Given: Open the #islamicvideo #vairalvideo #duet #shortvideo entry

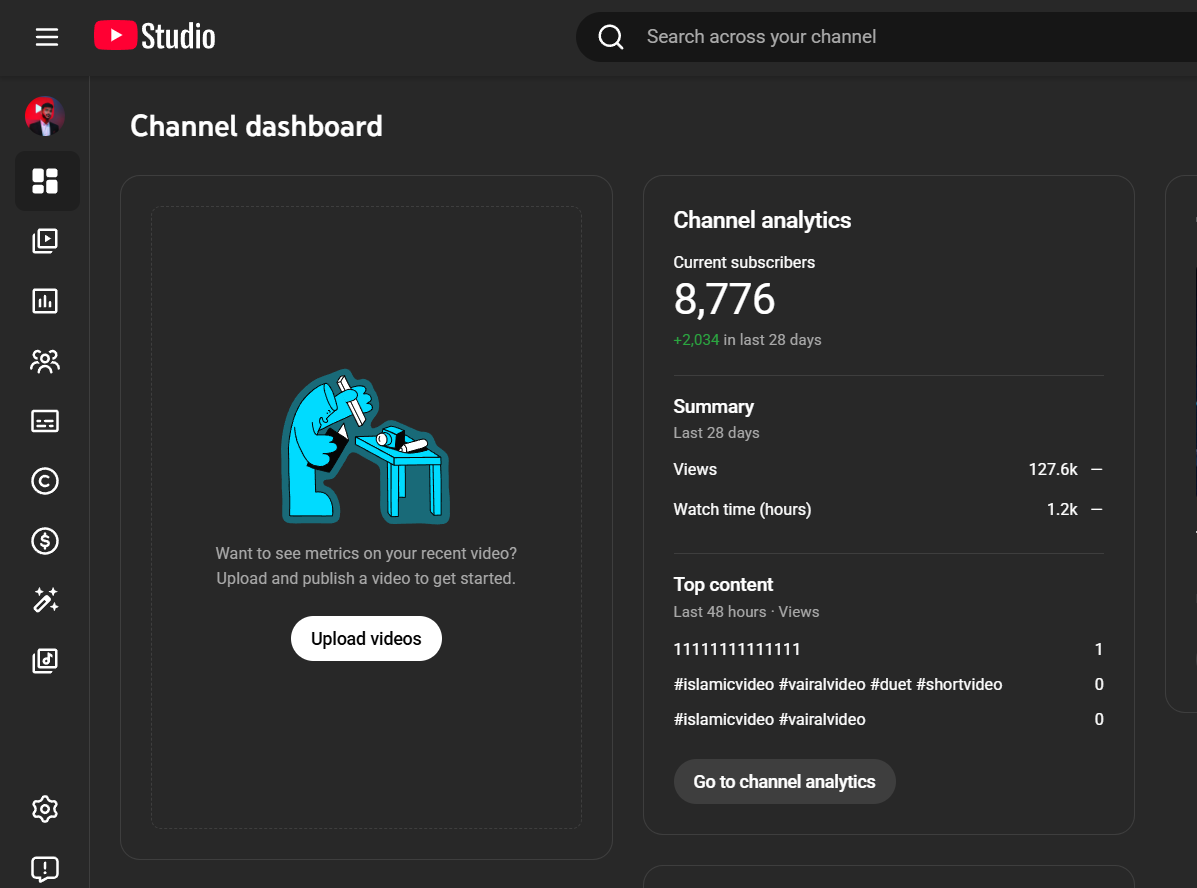Looking at the screenshot, I should click(x=837, y=685).
